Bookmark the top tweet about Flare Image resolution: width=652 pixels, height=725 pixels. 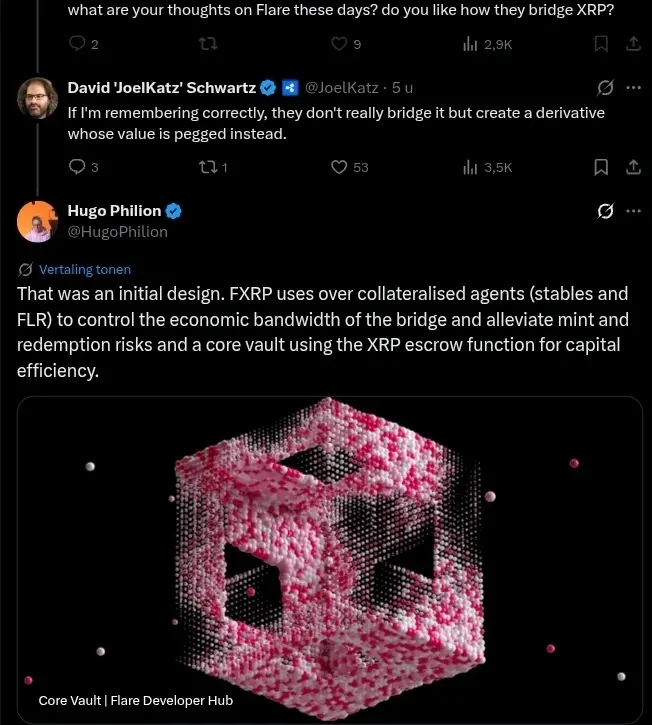[601, 44]
